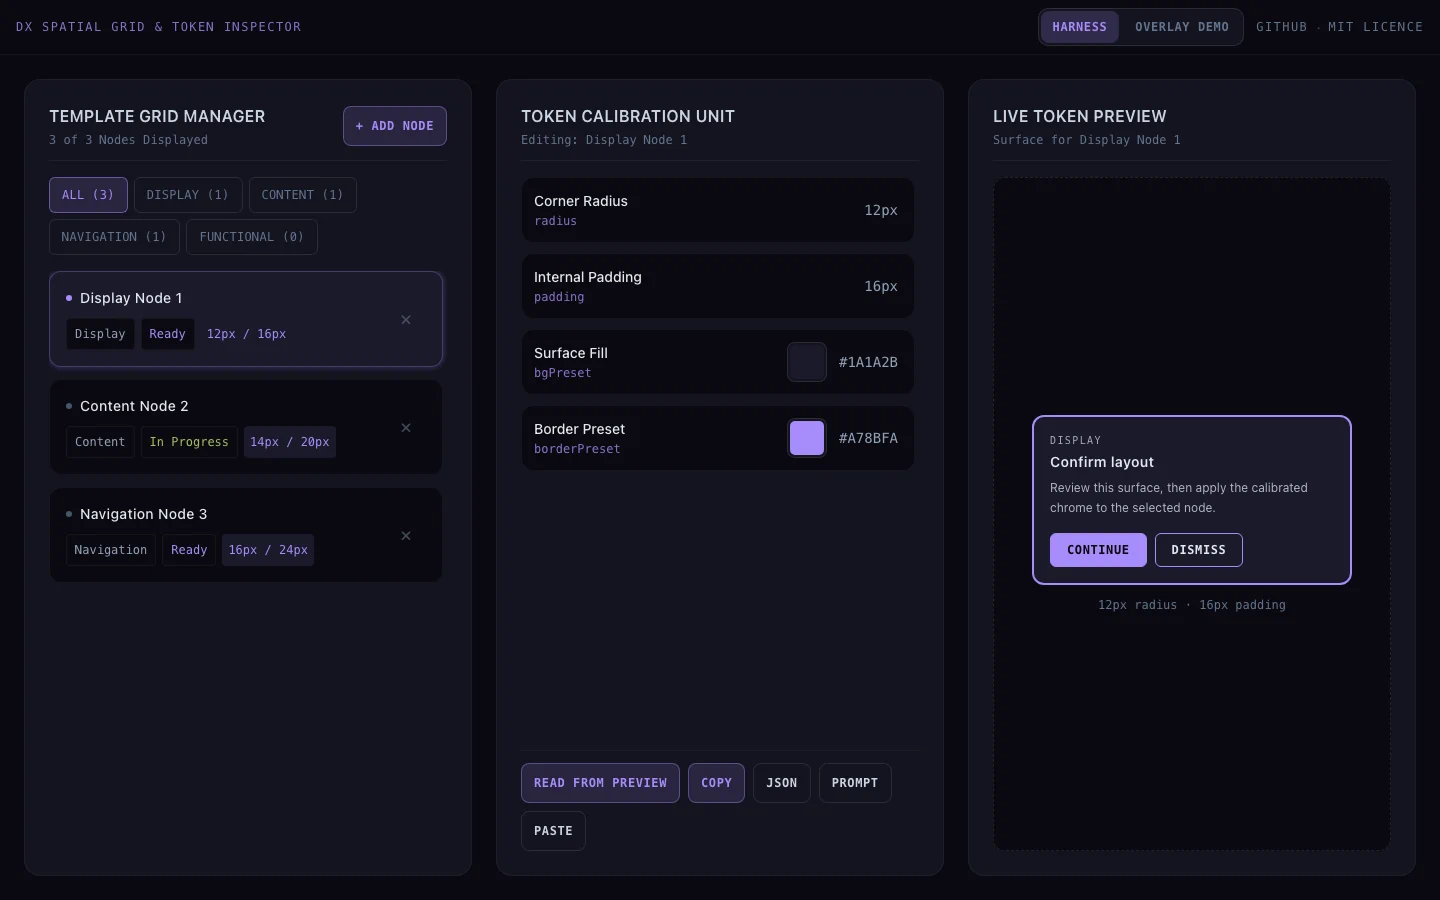Click the JSON button

click(x=782, y=783)
